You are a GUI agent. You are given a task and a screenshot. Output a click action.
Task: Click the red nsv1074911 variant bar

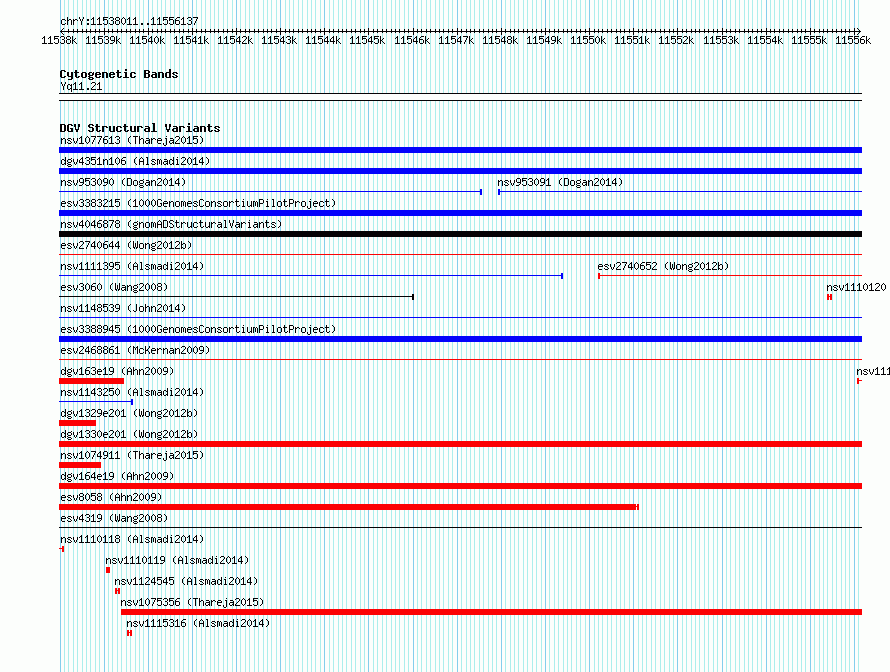click(80, 465)
